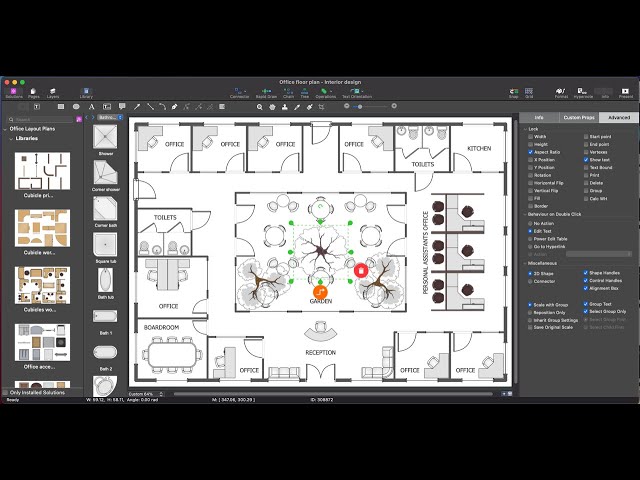Viewport: 640px width, 480px height.
Task: Open the library selector dropdown
Action: click(110, 118)
